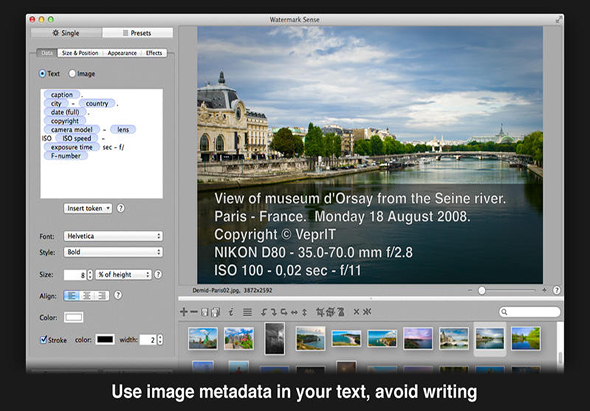Click the 'lens' token
The width and height of the screenshot is (590, 411).
click(x=123, y=129)
